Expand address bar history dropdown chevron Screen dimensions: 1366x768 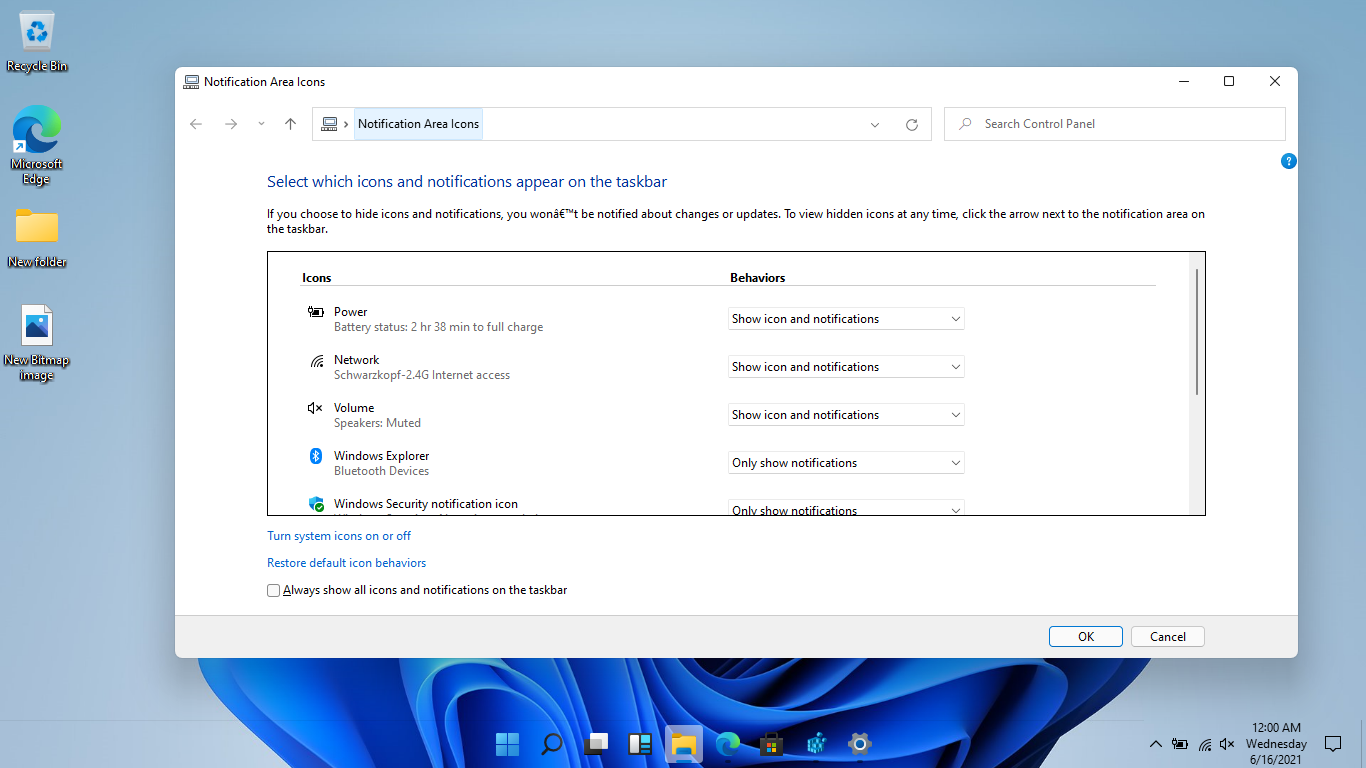tap(875, 125)
